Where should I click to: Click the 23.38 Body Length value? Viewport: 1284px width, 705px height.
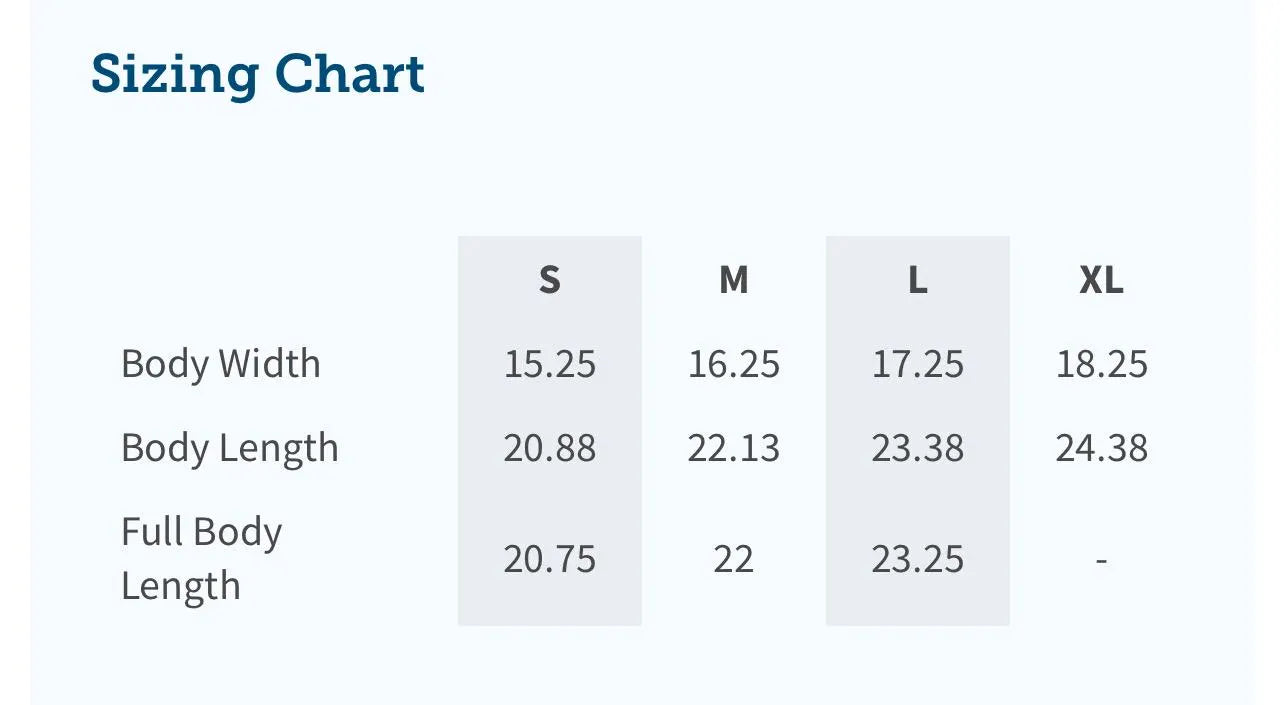pyautogui.click(x=917, y=447)
